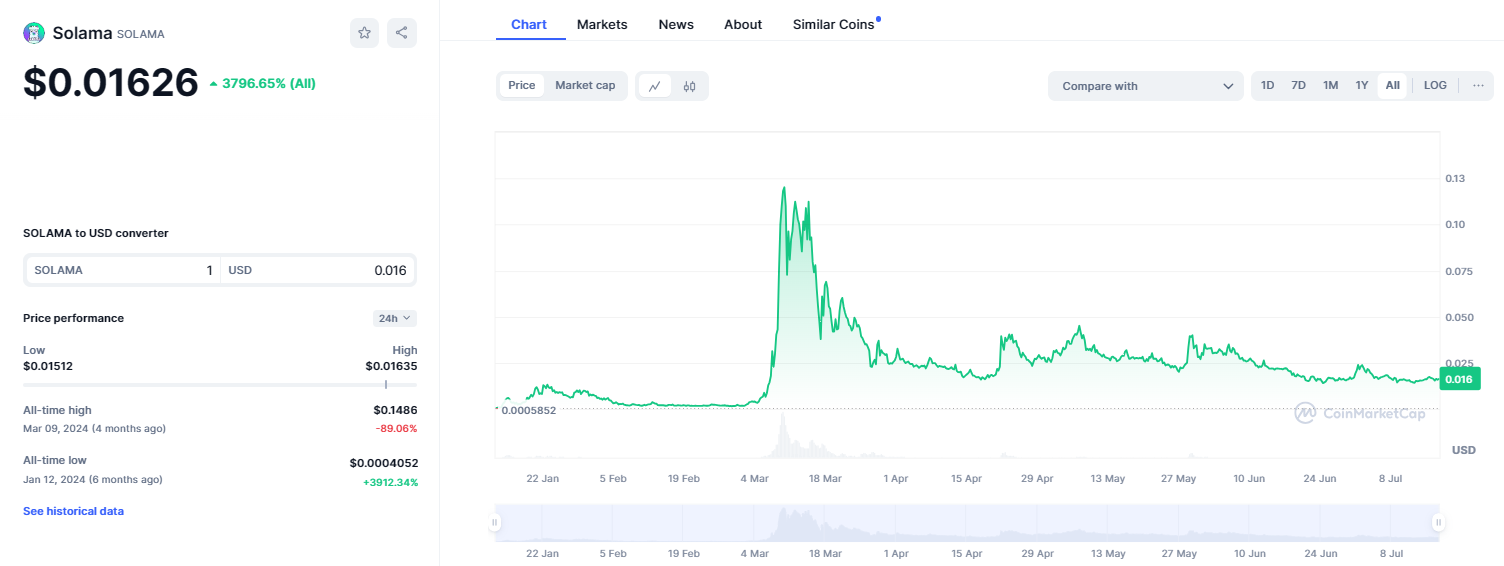Select the 1D time range
The height and width of the screenshot is (566, 1504).
point(1267,86)
